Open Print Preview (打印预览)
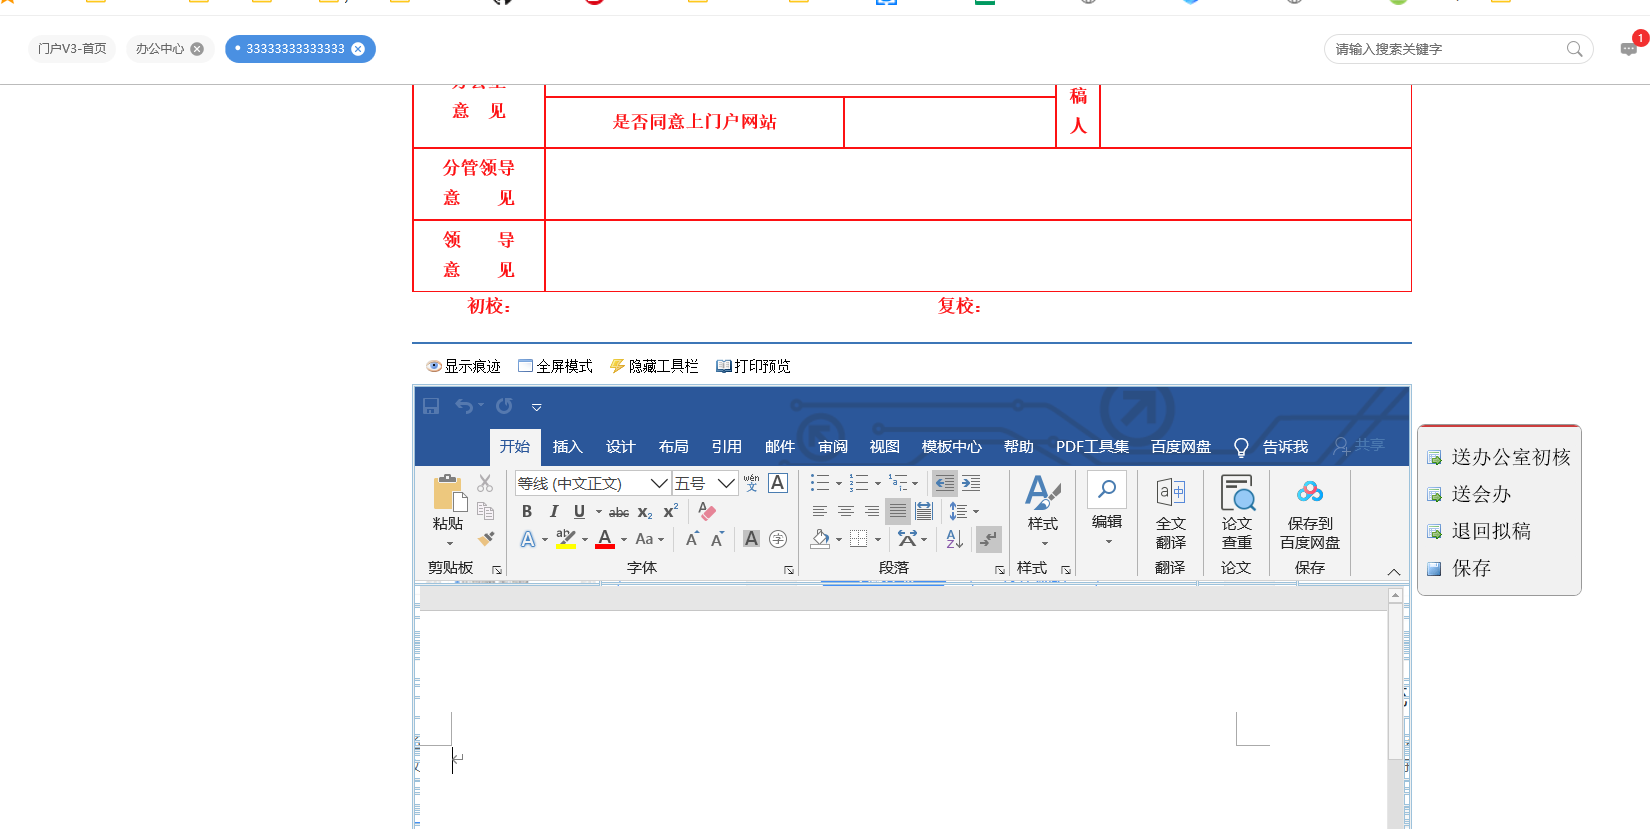 point(753,366)
